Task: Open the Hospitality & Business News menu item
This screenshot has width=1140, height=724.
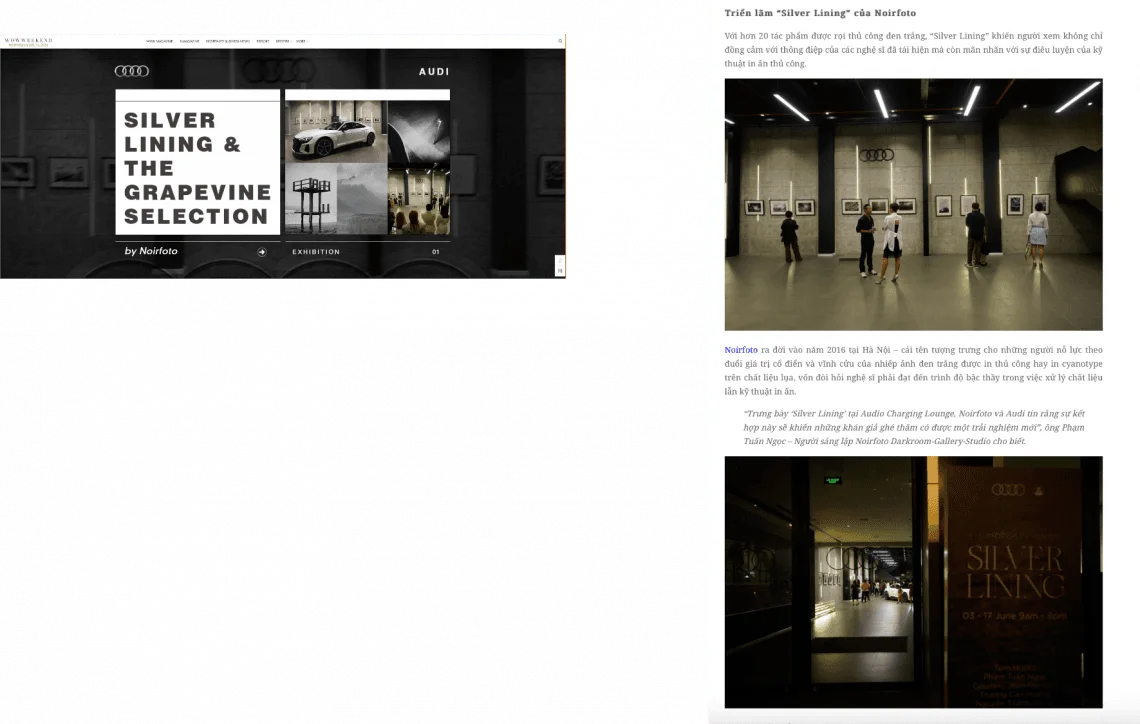Action: 228,41
